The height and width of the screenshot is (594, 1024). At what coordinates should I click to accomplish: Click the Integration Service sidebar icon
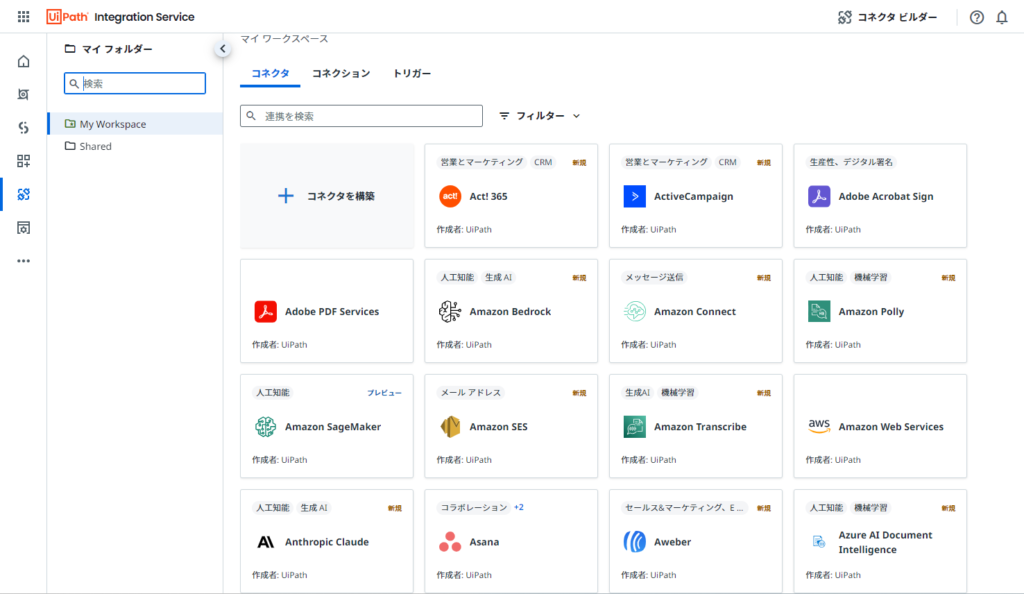point(24,194)
